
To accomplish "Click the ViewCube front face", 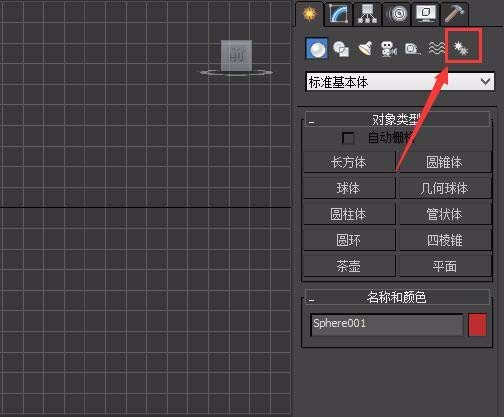I will point(236,55).
